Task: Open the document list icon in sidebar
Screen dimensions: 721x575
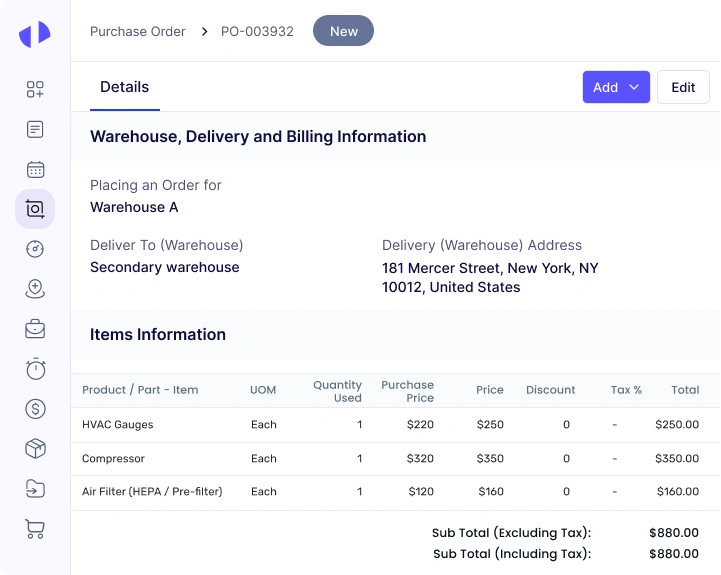Action: point(35,130)
